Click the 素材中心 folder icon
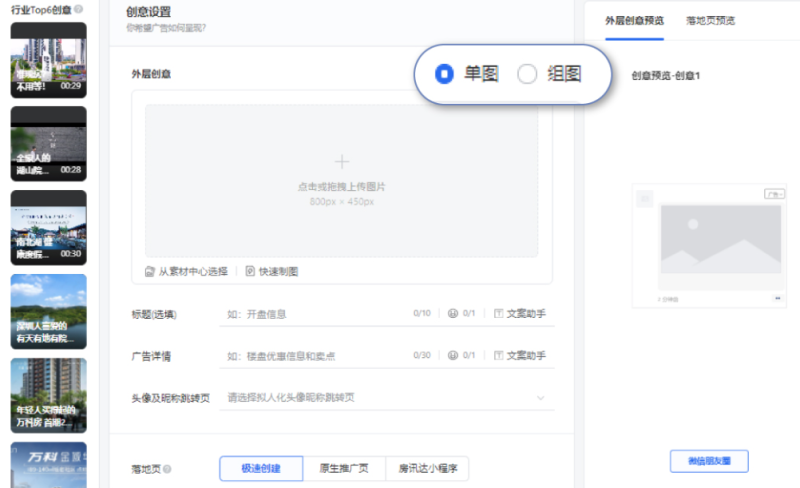This screenshot has height=488, width=800. point(149,272)
